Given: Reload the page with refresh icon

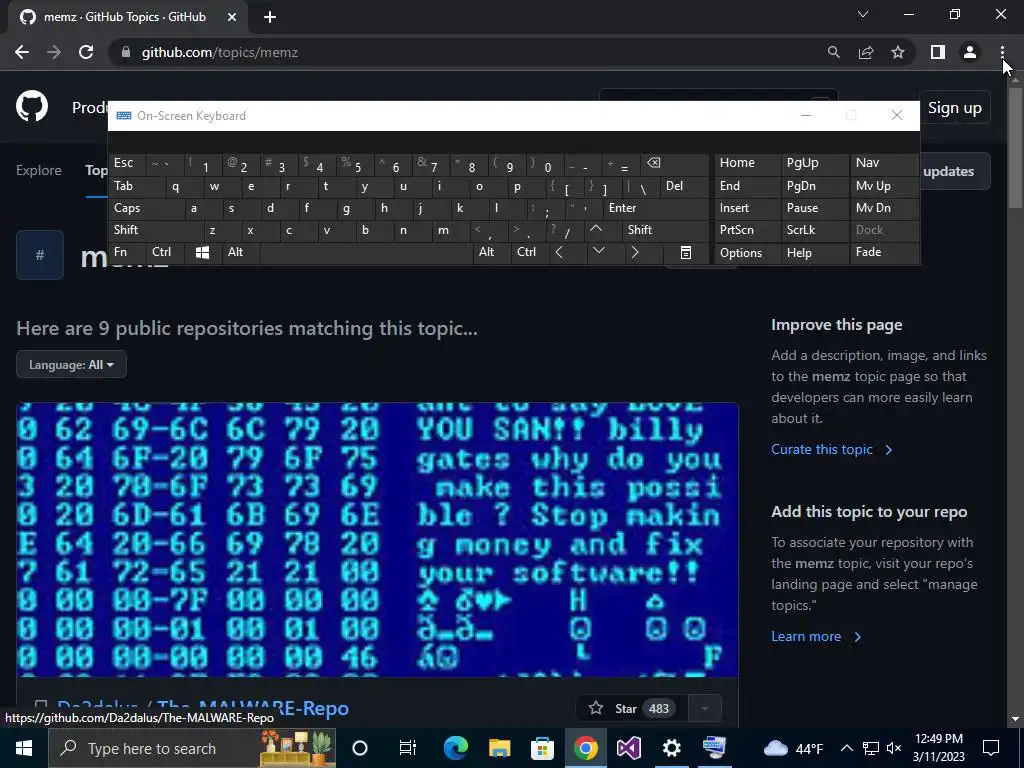Looking at the screenshot, I should [x=86, y=52].
